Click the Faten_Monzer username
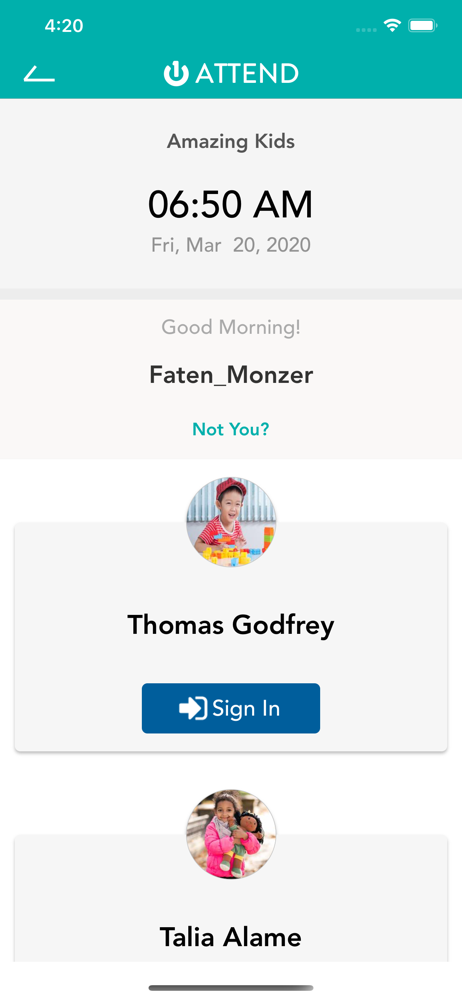This screenshot has height=1000, width=462. point(231,375)
